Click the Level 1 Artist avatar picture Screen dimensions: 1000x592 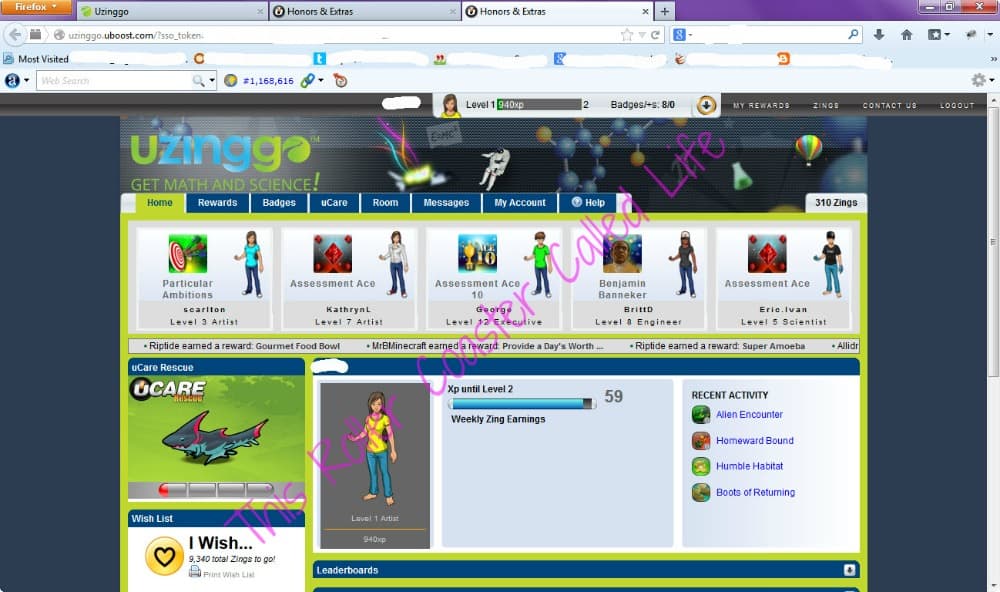pos(374,465)
